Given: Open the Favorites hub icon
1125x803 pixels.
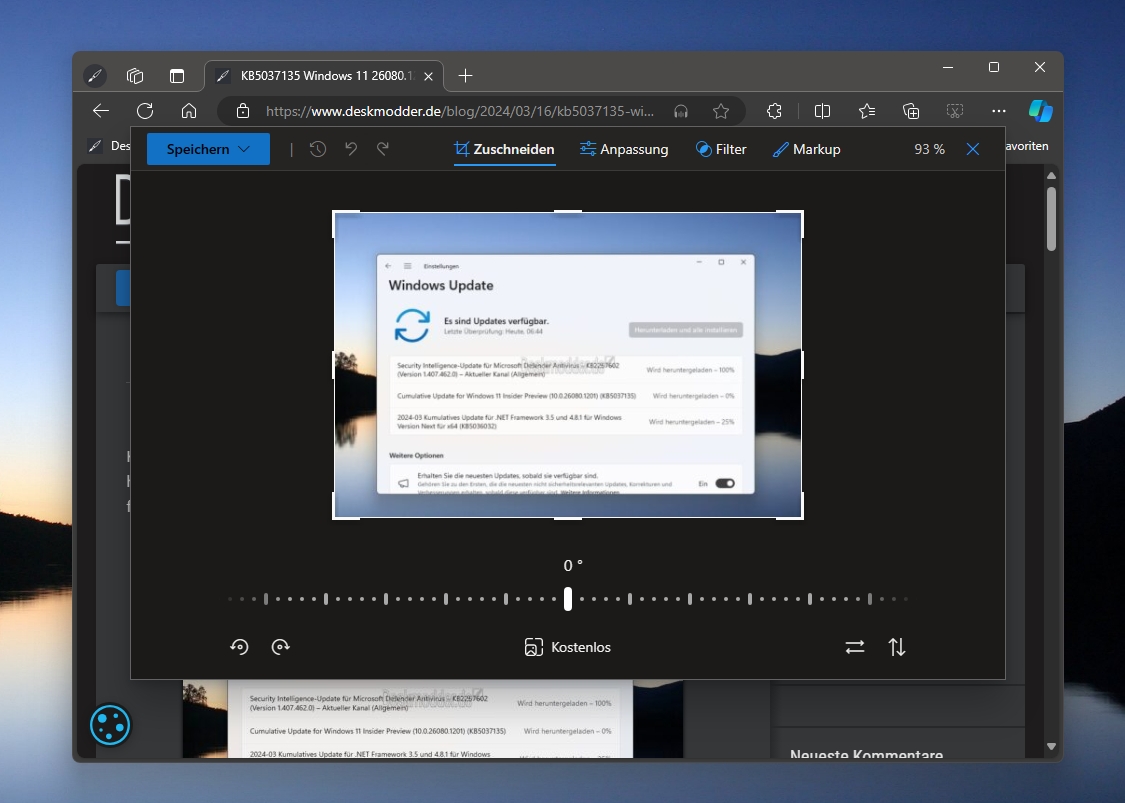Looking at the screenshot, I should (867, 111).
